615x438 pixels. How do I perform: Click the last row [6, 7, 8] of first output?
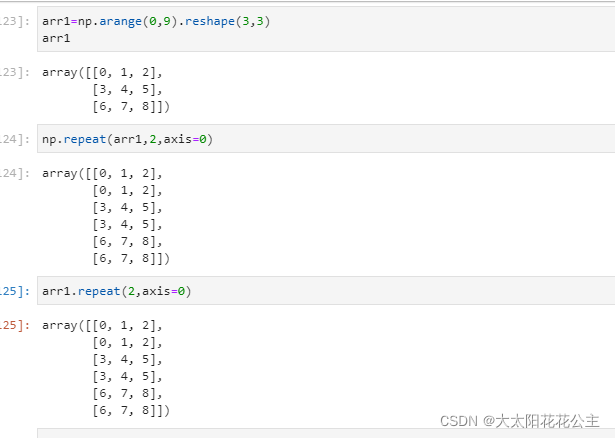[x=127, y=107]
